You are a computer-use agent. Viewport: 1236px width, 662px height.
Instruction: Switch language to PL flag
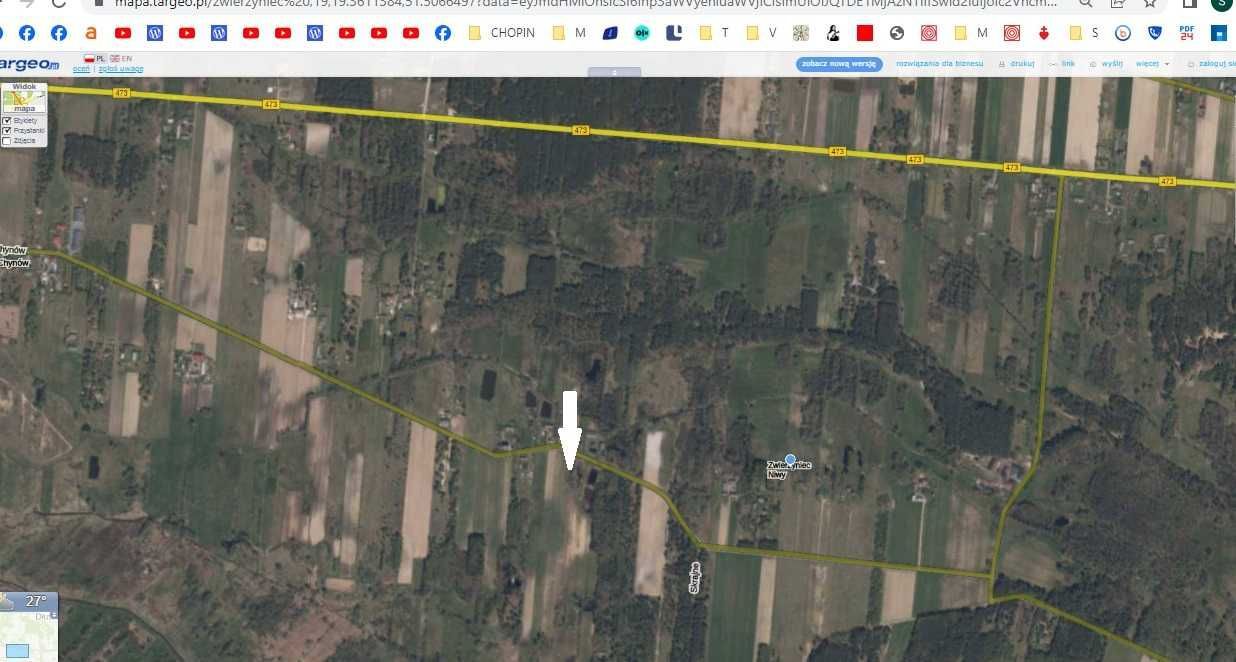96,59
